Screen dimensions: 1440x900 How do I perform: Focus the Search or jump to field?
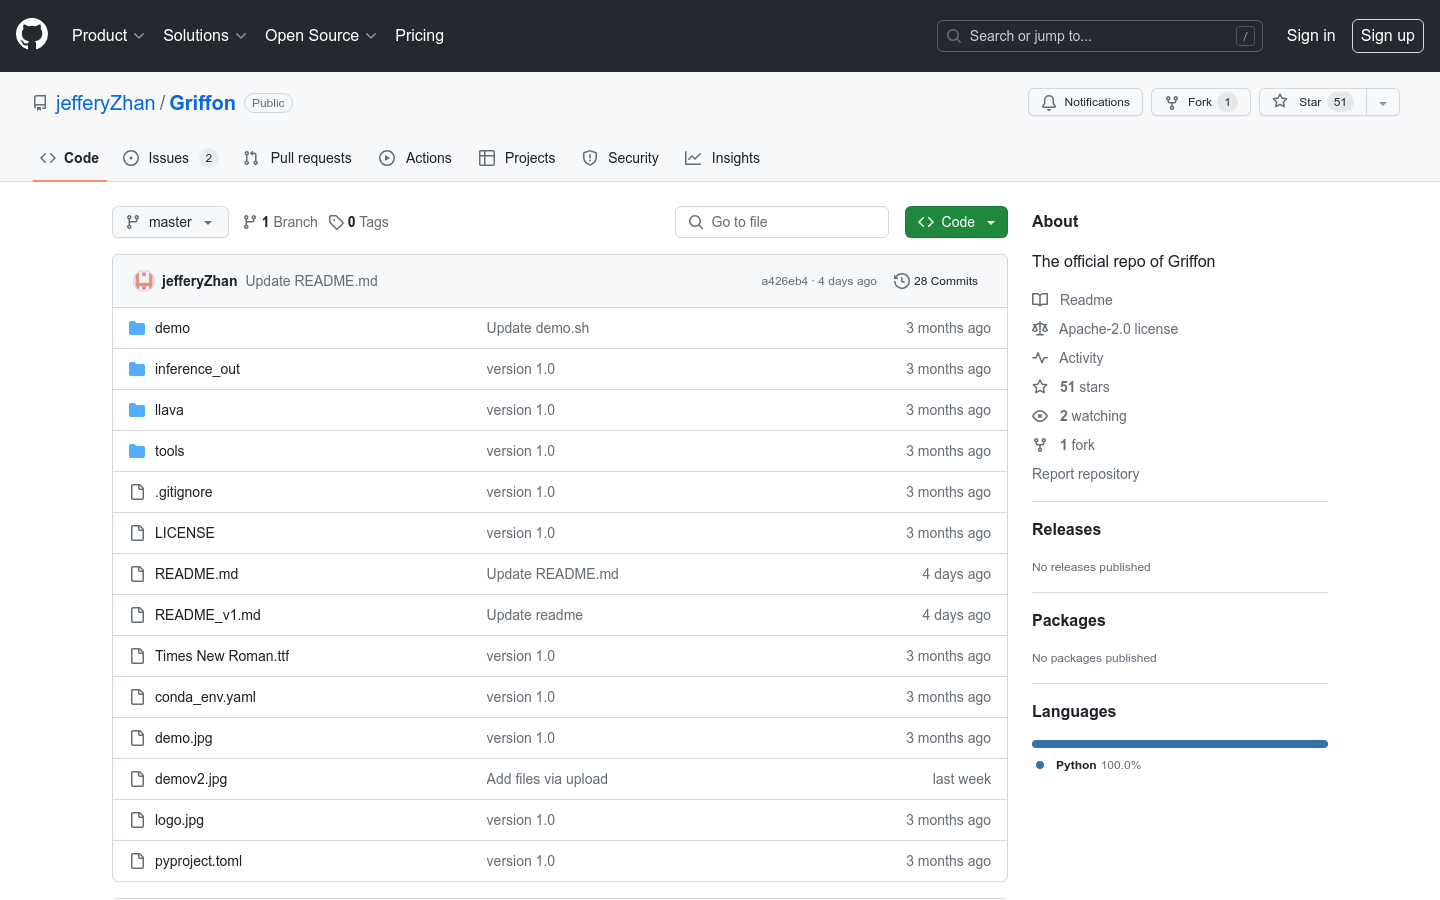click(1100, 36)
